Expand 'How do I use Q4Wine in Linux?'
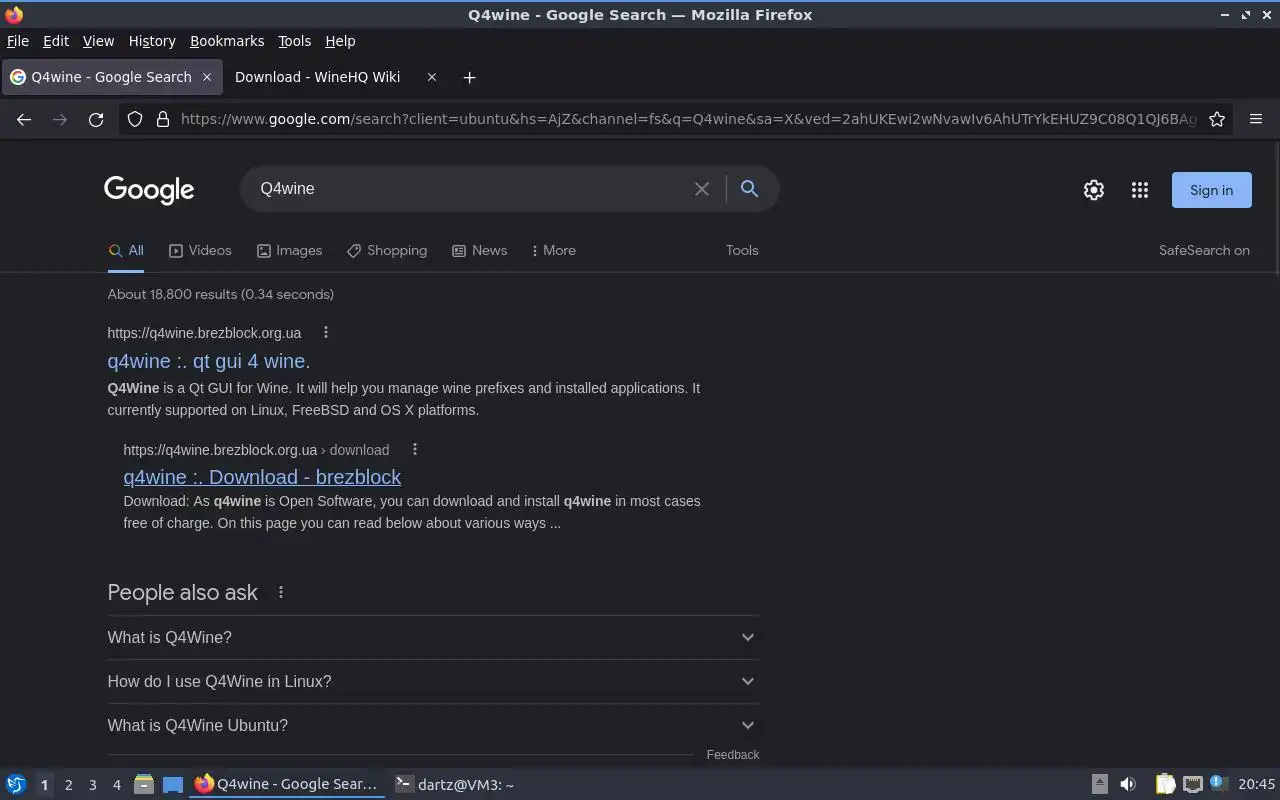Viewport: 1280px width, 800px height. click(x=433, y=681)
